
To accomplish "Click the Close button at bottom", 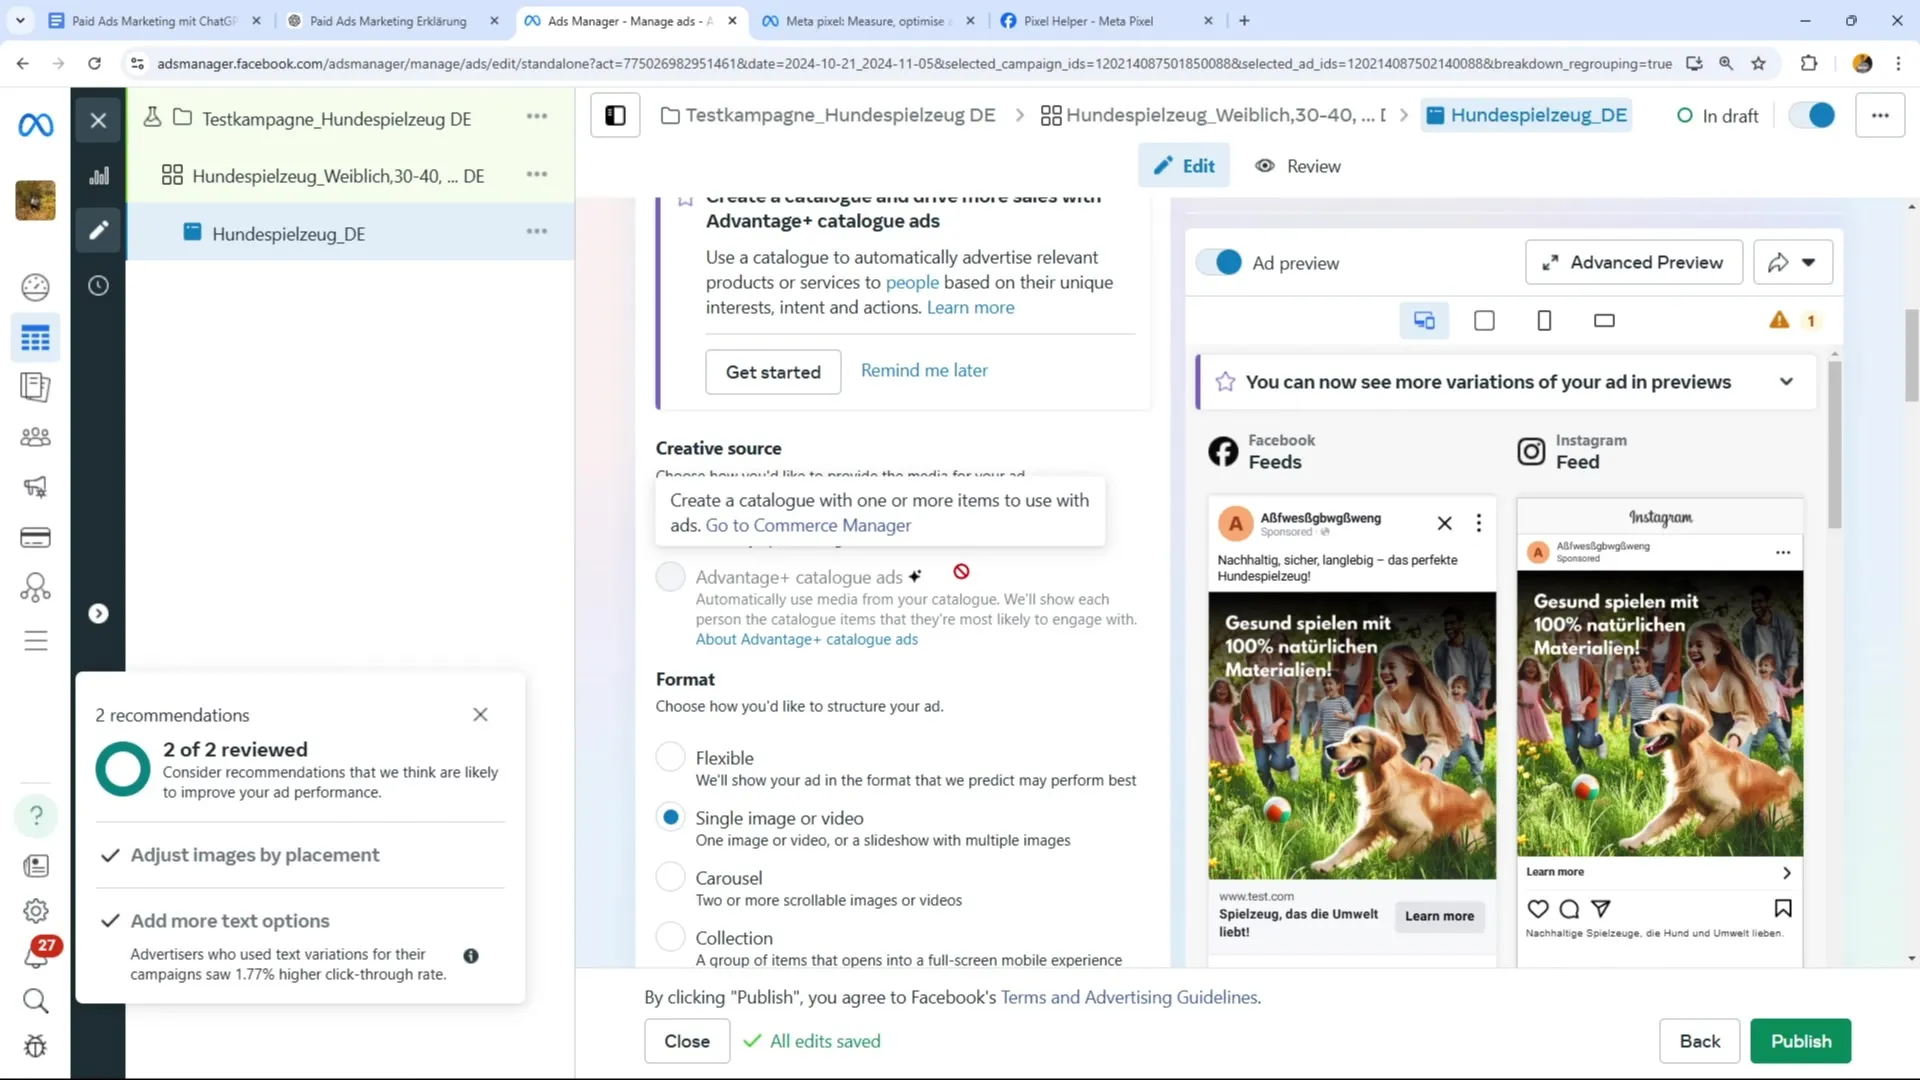I will (x=687, y=1041).
